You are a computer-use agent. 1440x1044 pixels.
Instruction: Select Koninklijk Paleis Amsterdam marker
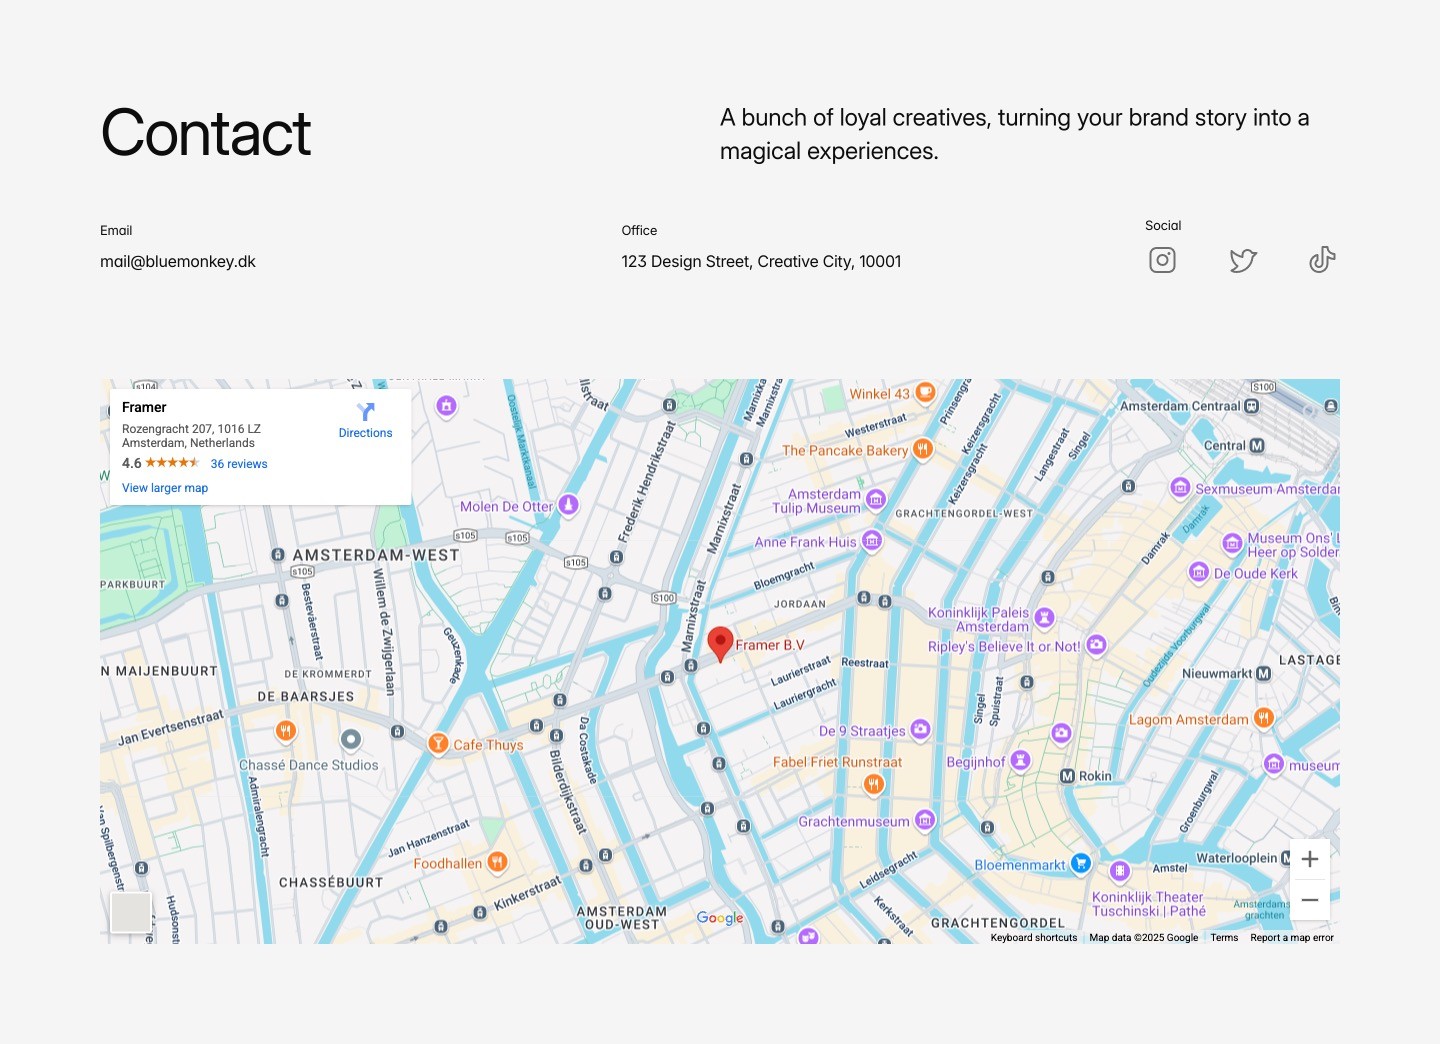click(x=1044, y=618)
